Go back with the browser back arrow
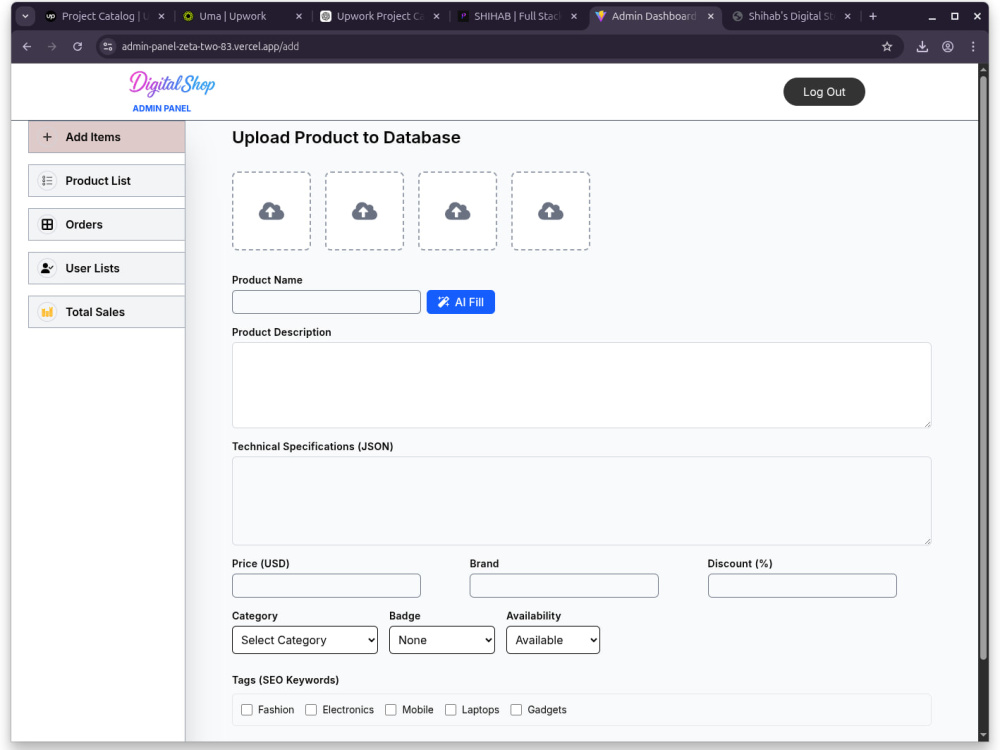The height and width of the screenshot is (750, 1000). tap(27, 47)
